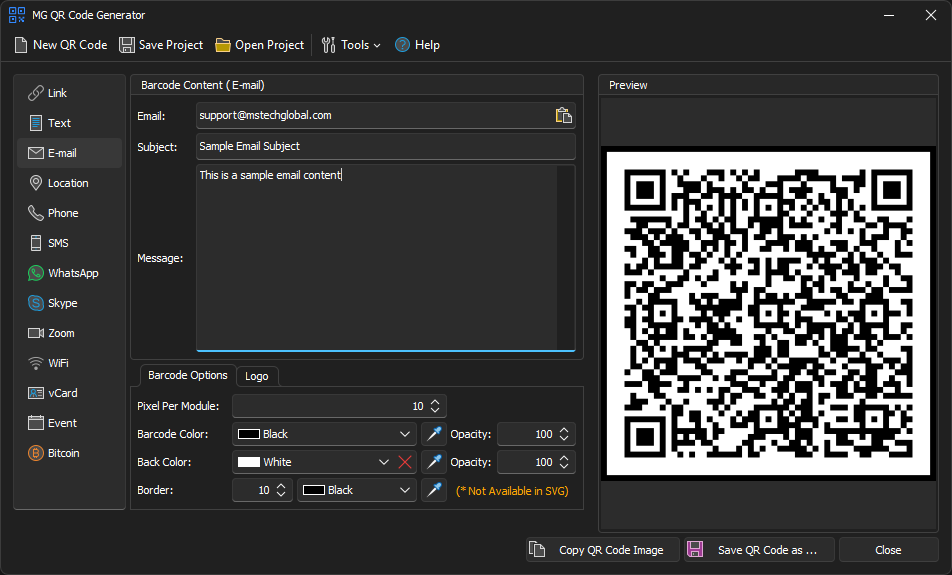Open the Zoom barcode type
The width and height of the screenshot is (952, 575).
coord(69,333)
